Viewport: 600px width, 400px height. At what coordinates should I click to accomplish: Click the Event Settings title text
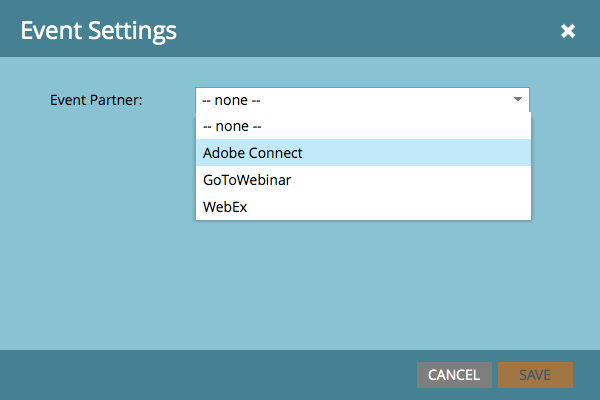click(98, 31)
